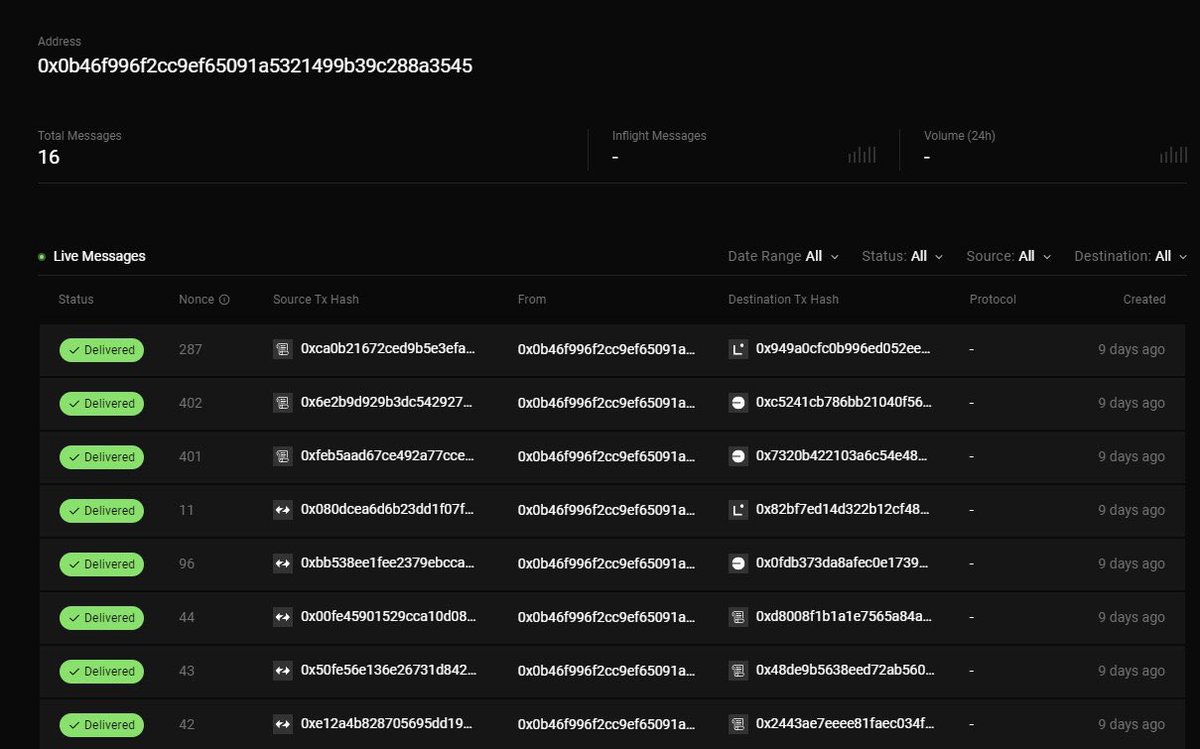Screen dimensions: 1200x749
Task: Open destination transaction 0x48de9b5638eed72ab560
Action: pos(844,671)
